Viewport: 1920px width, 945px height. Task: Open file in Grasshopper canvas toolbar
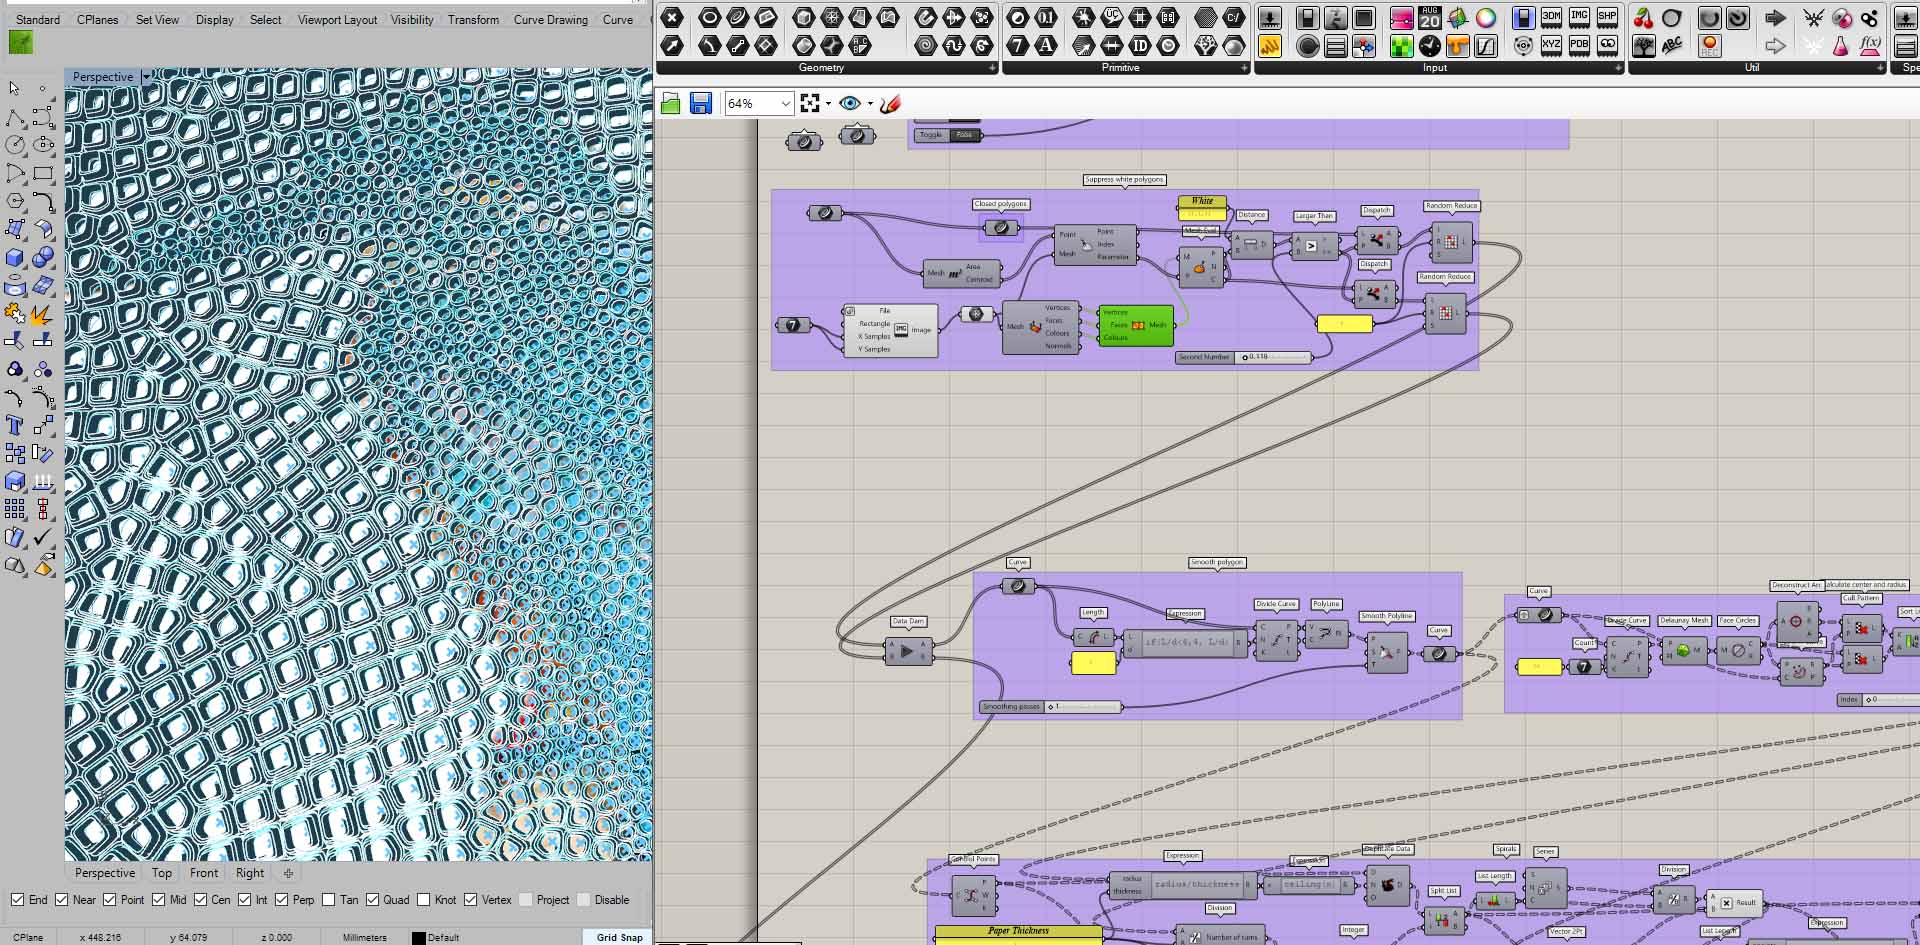tap(671, 103)
